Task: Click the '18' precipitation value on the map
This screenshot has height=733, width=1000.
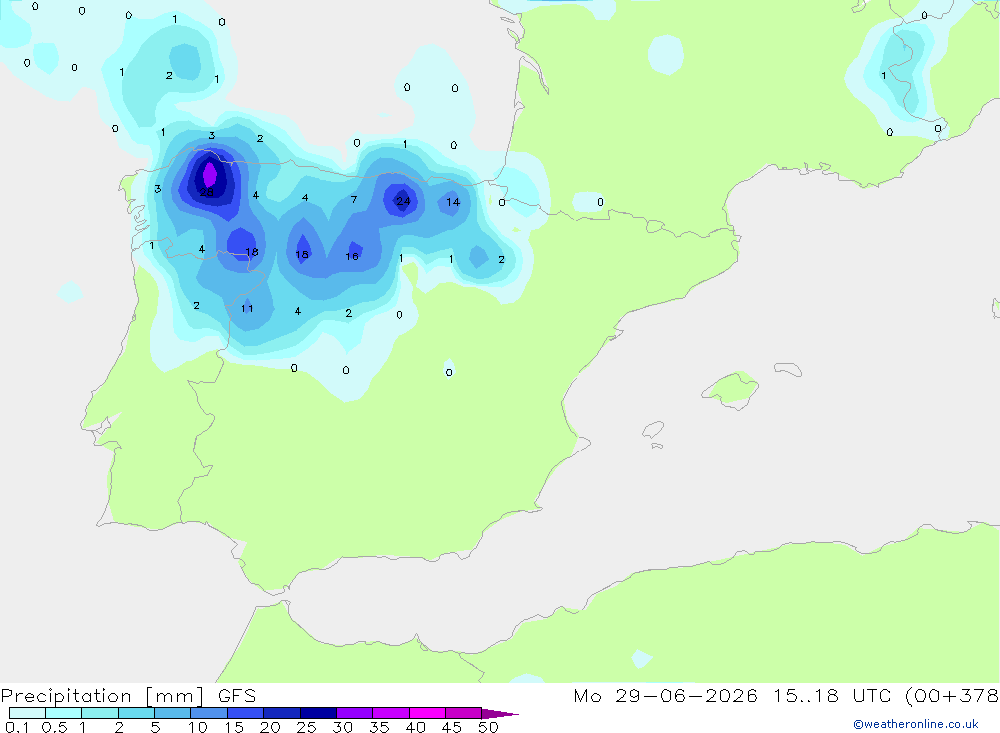Action: tap(252, 252)
